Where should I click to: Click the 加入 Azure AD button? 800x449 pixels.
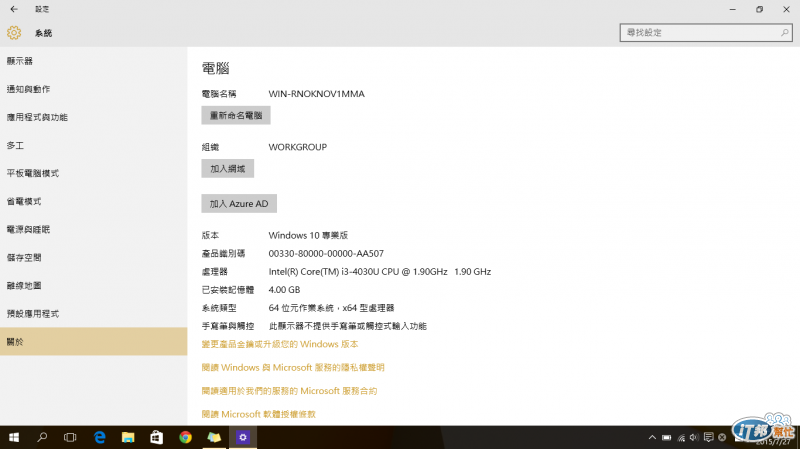click(239, 204)
